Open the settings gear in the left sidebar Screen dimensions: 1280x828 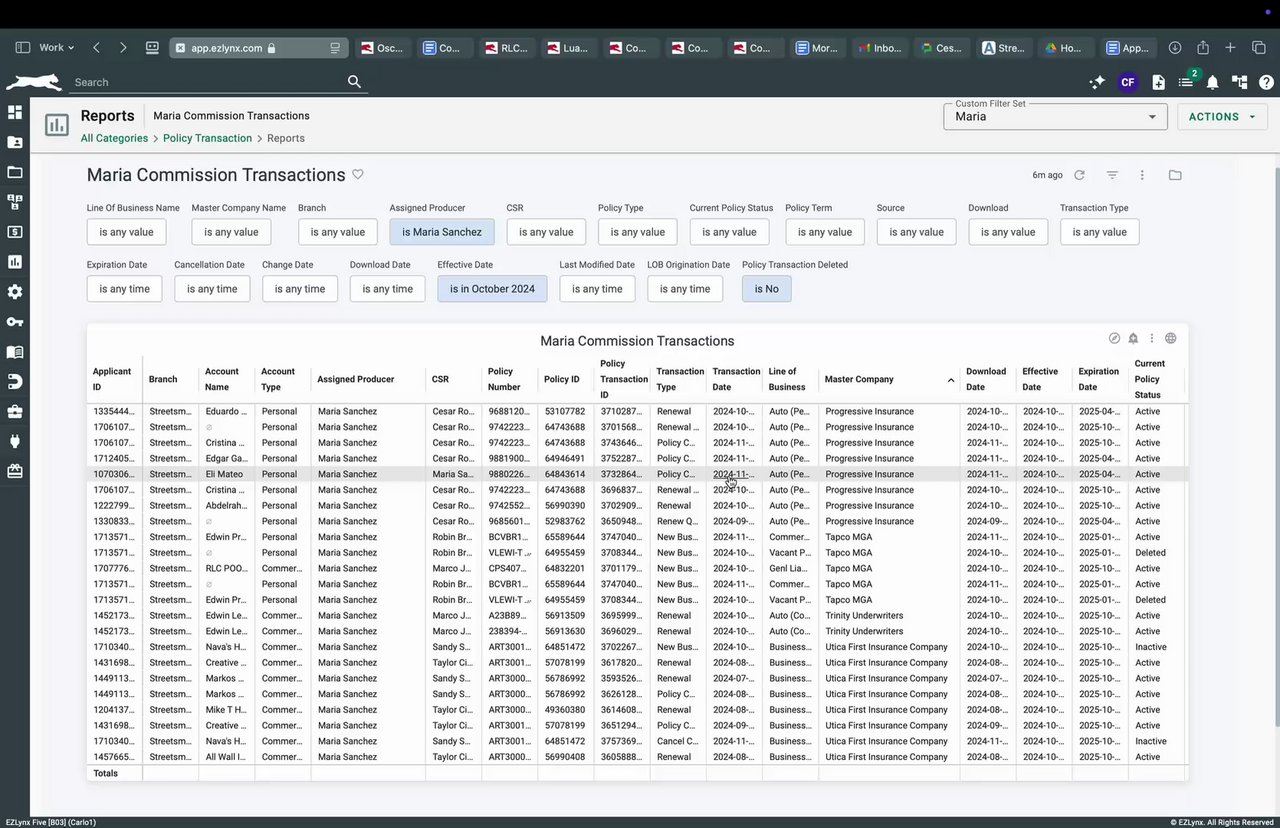point(15,292)
